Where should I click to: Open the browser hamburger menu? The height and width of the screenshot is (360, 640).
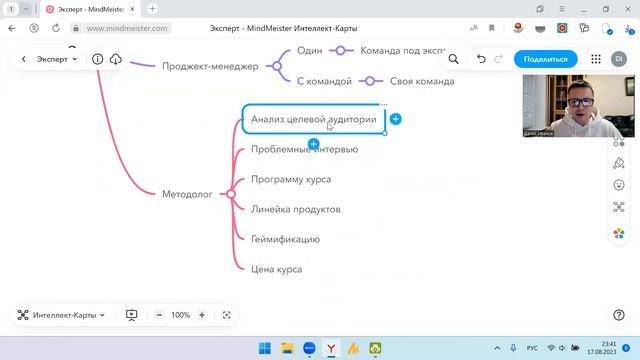click(562, 9)
